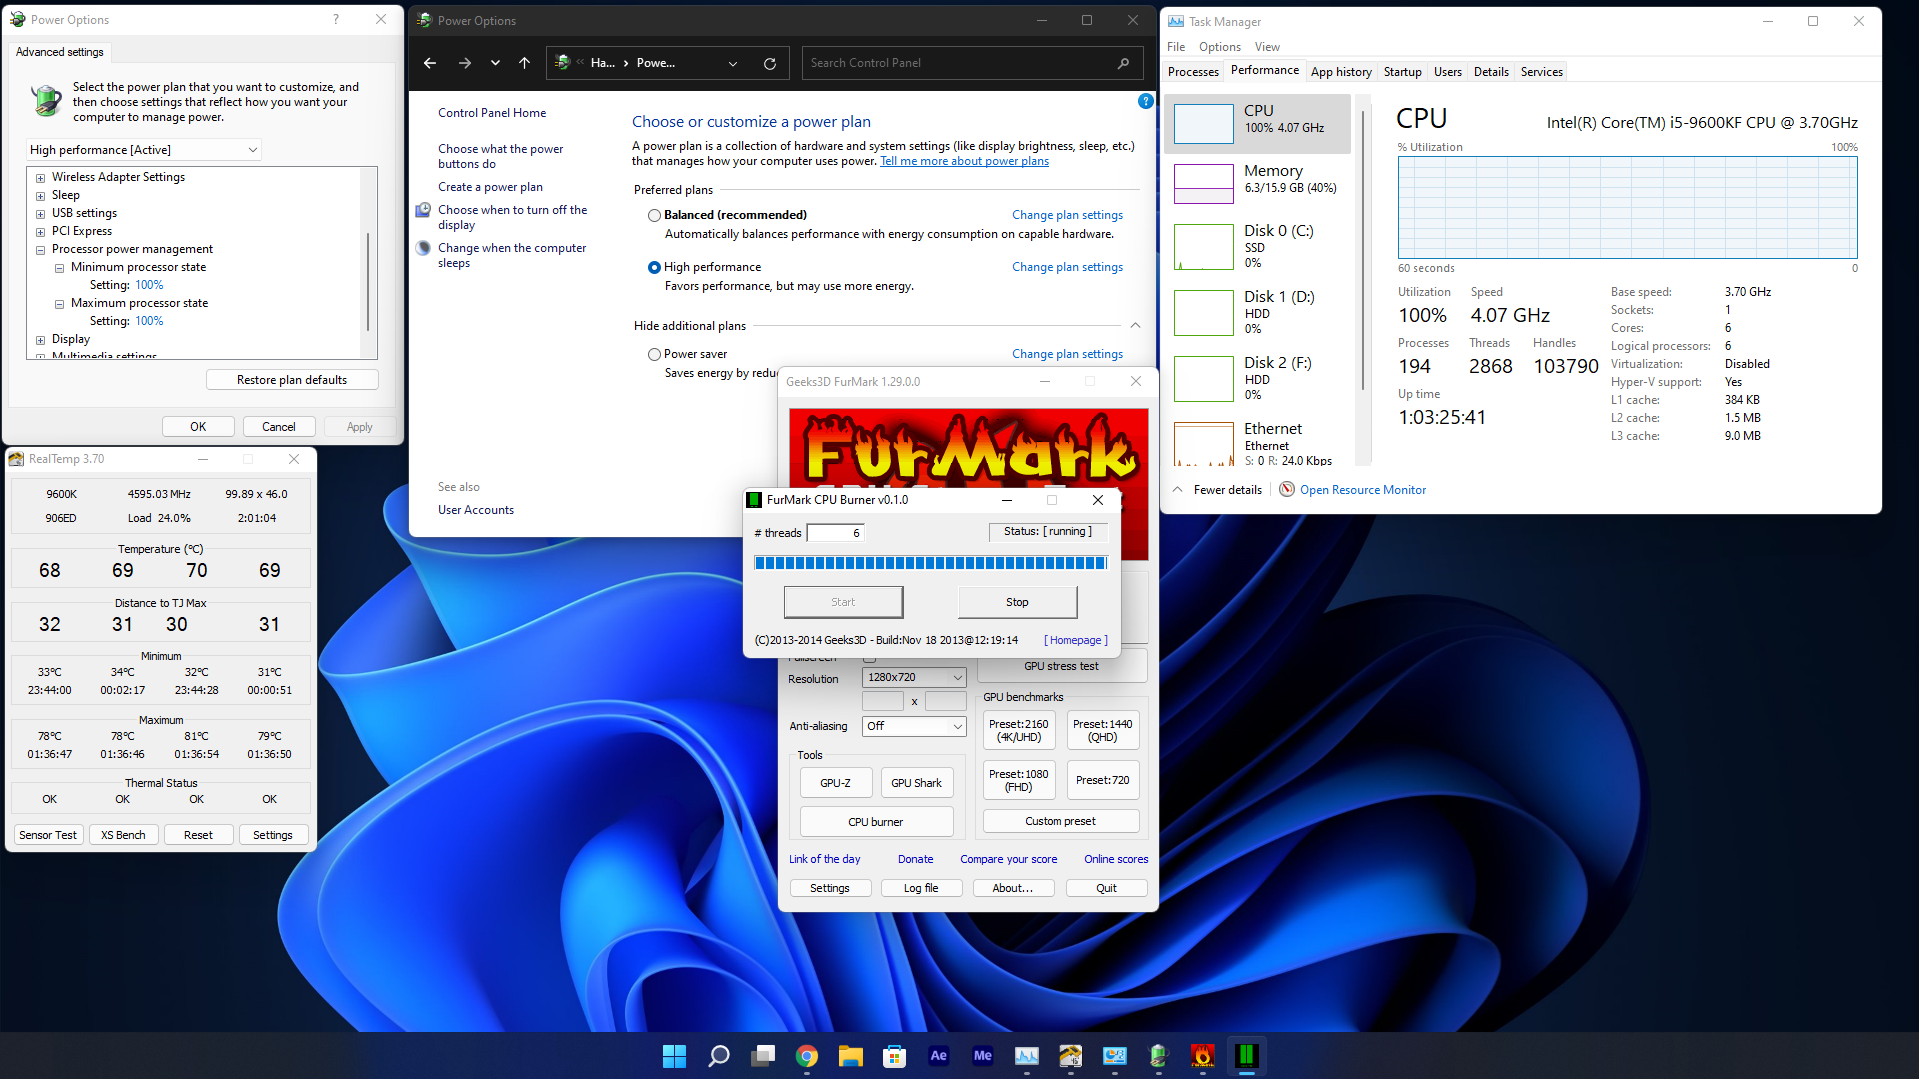
Task: Run XS Bench in RealTemp
Action: [x=123, y=835]
